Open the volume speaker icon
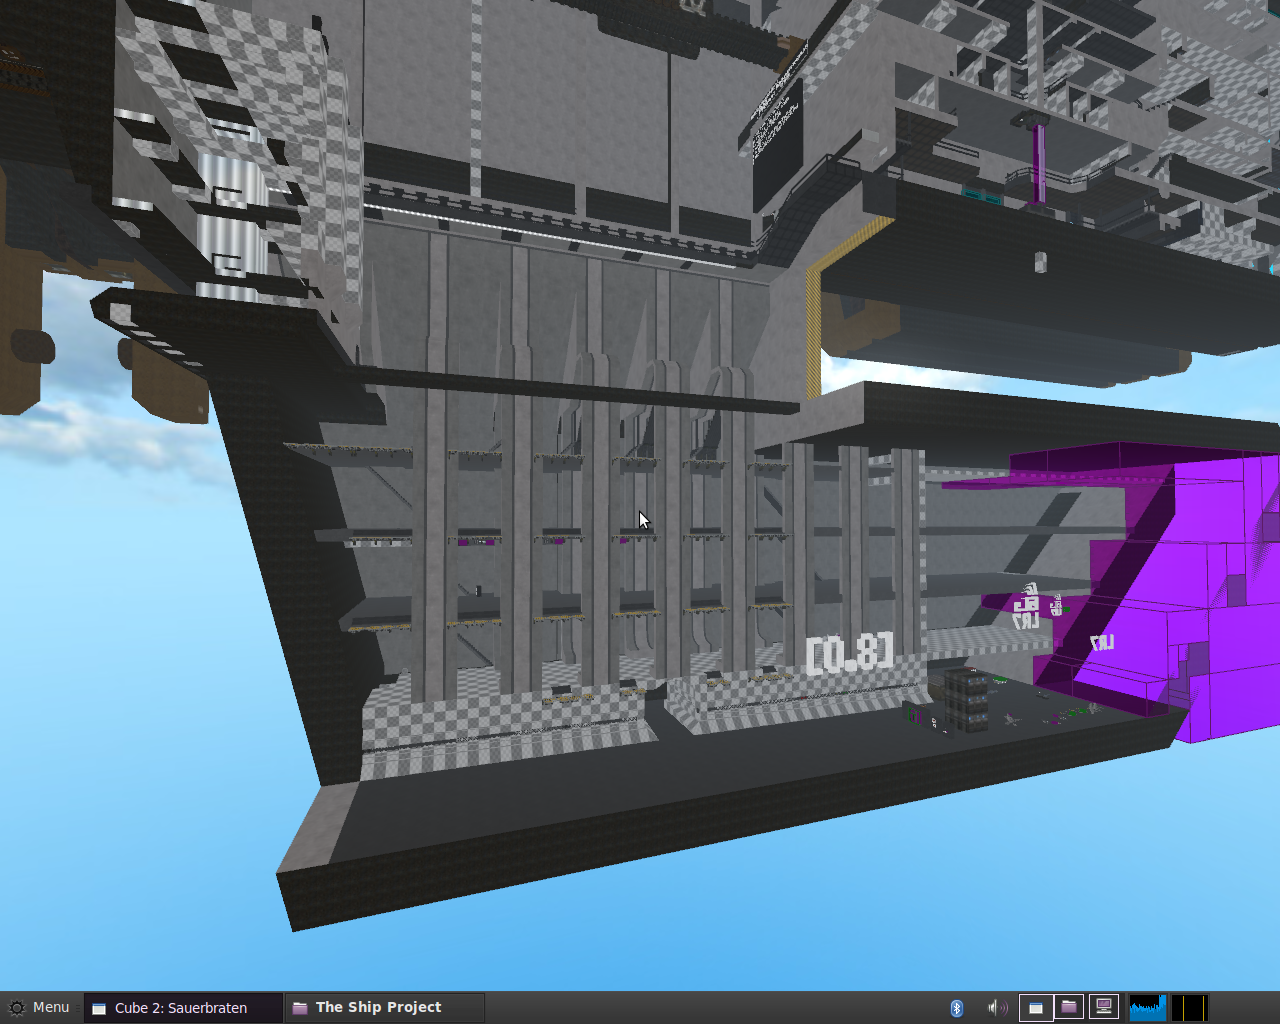 996,1007
